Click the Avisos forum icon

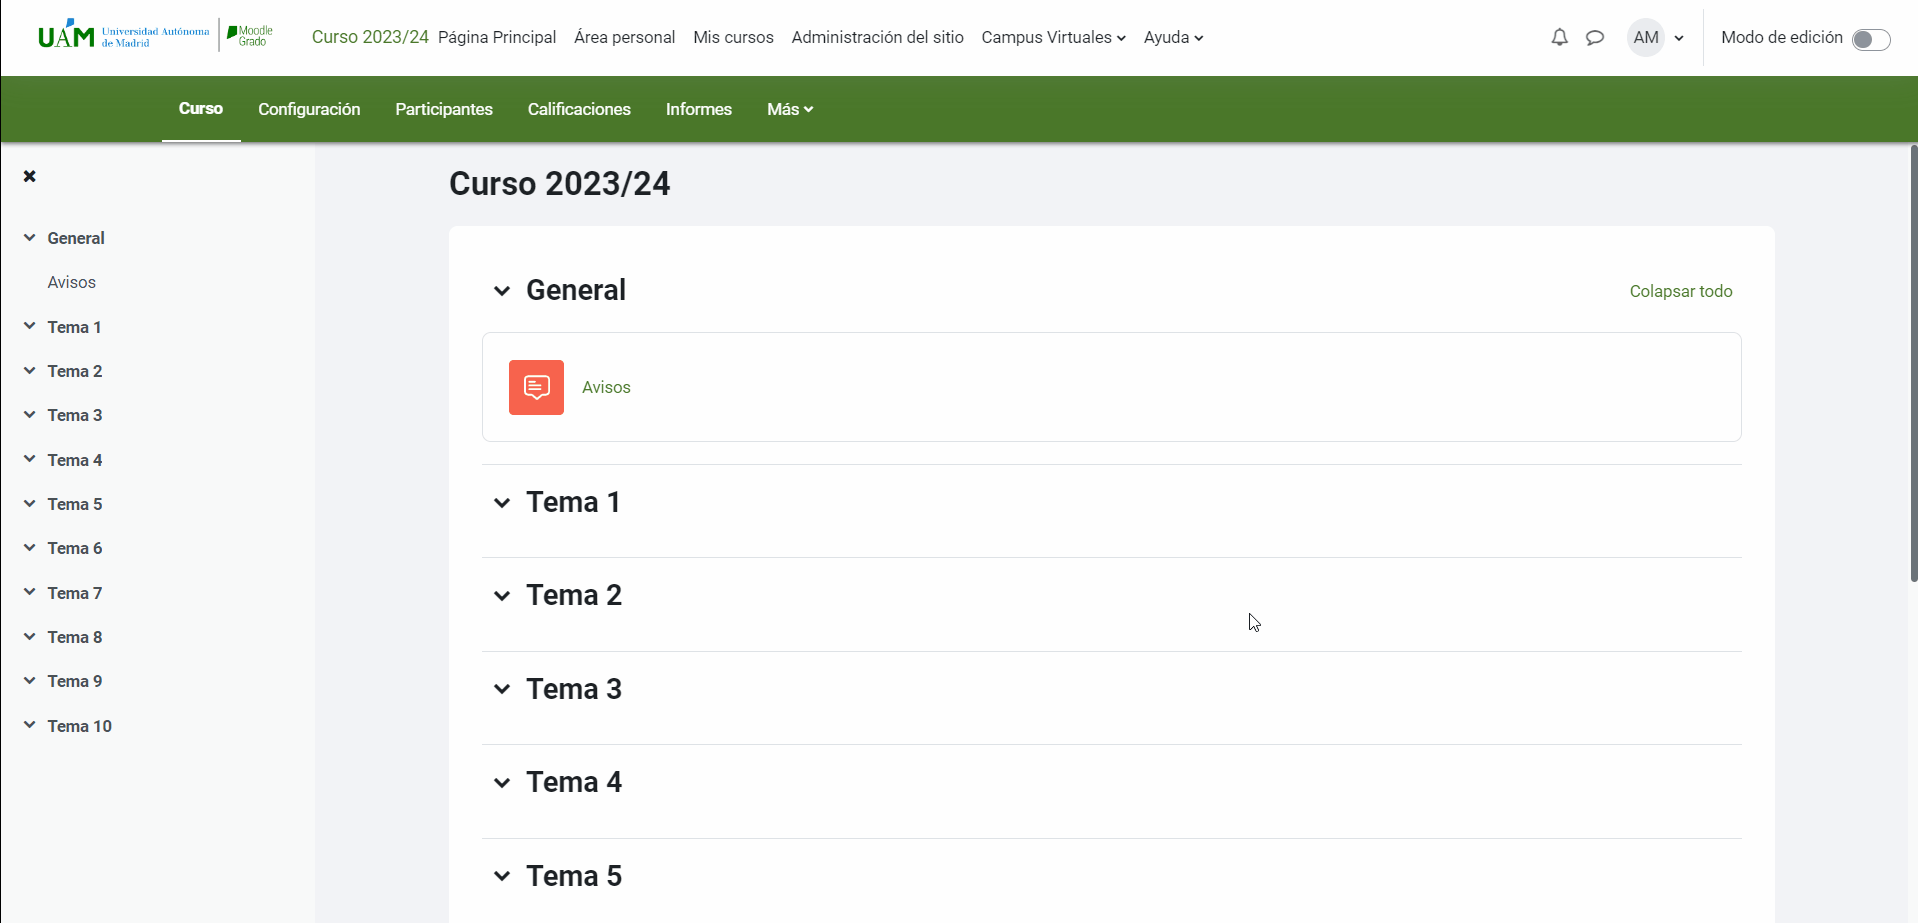tap(536, 387)
